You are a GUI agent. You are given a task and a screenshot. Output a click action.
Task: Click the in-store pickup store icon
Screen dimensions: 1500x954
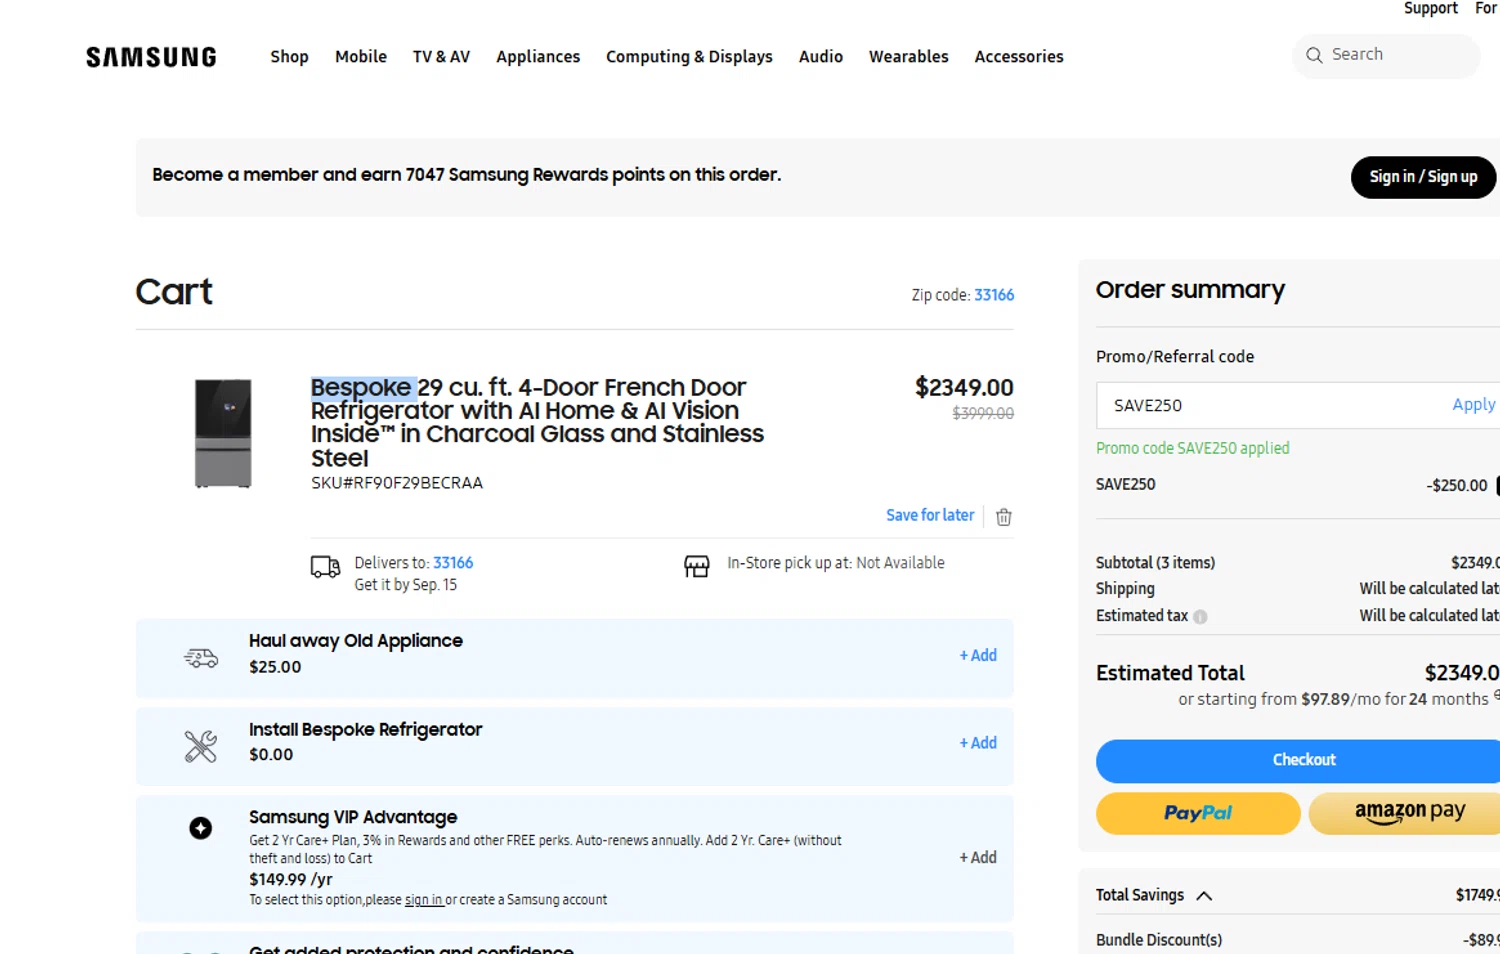point(697,567)
